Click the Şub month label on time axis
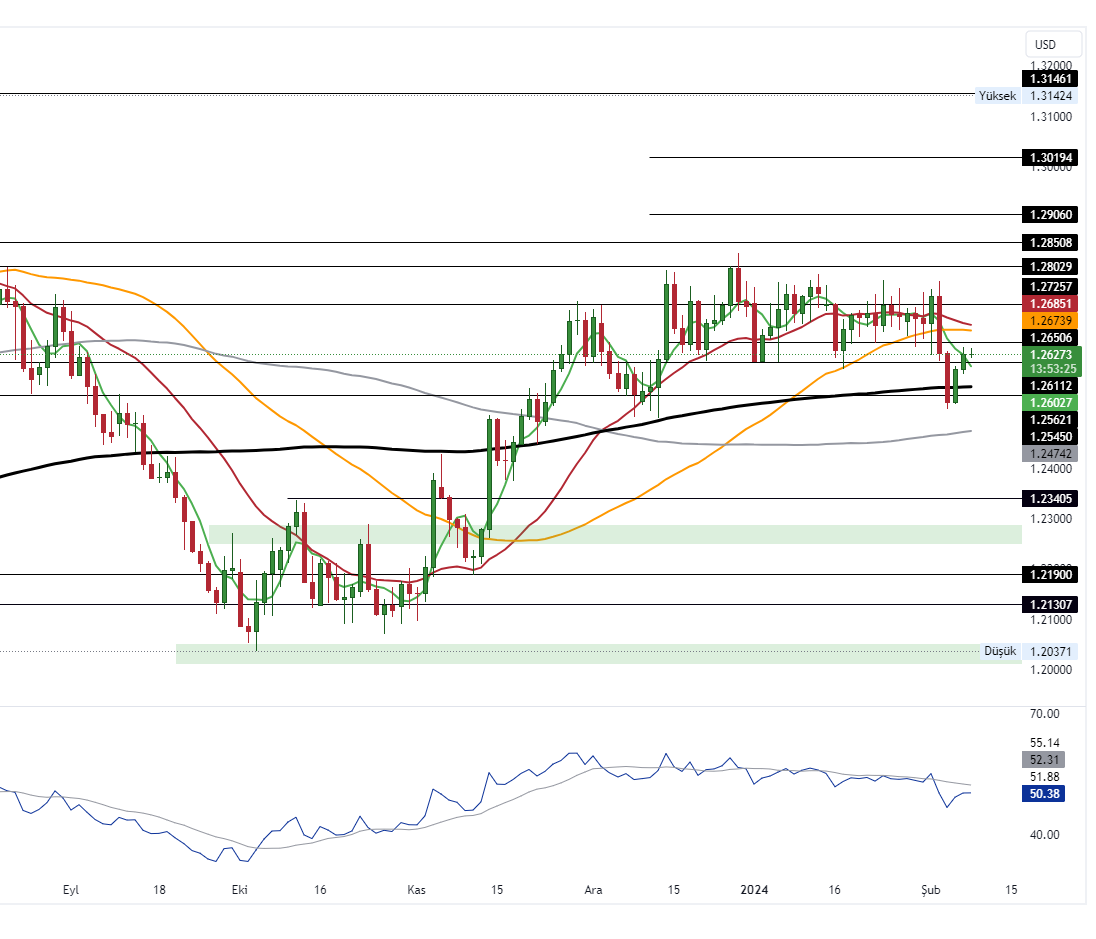This screenshot has width=1096, height=939. pos(932,889)
